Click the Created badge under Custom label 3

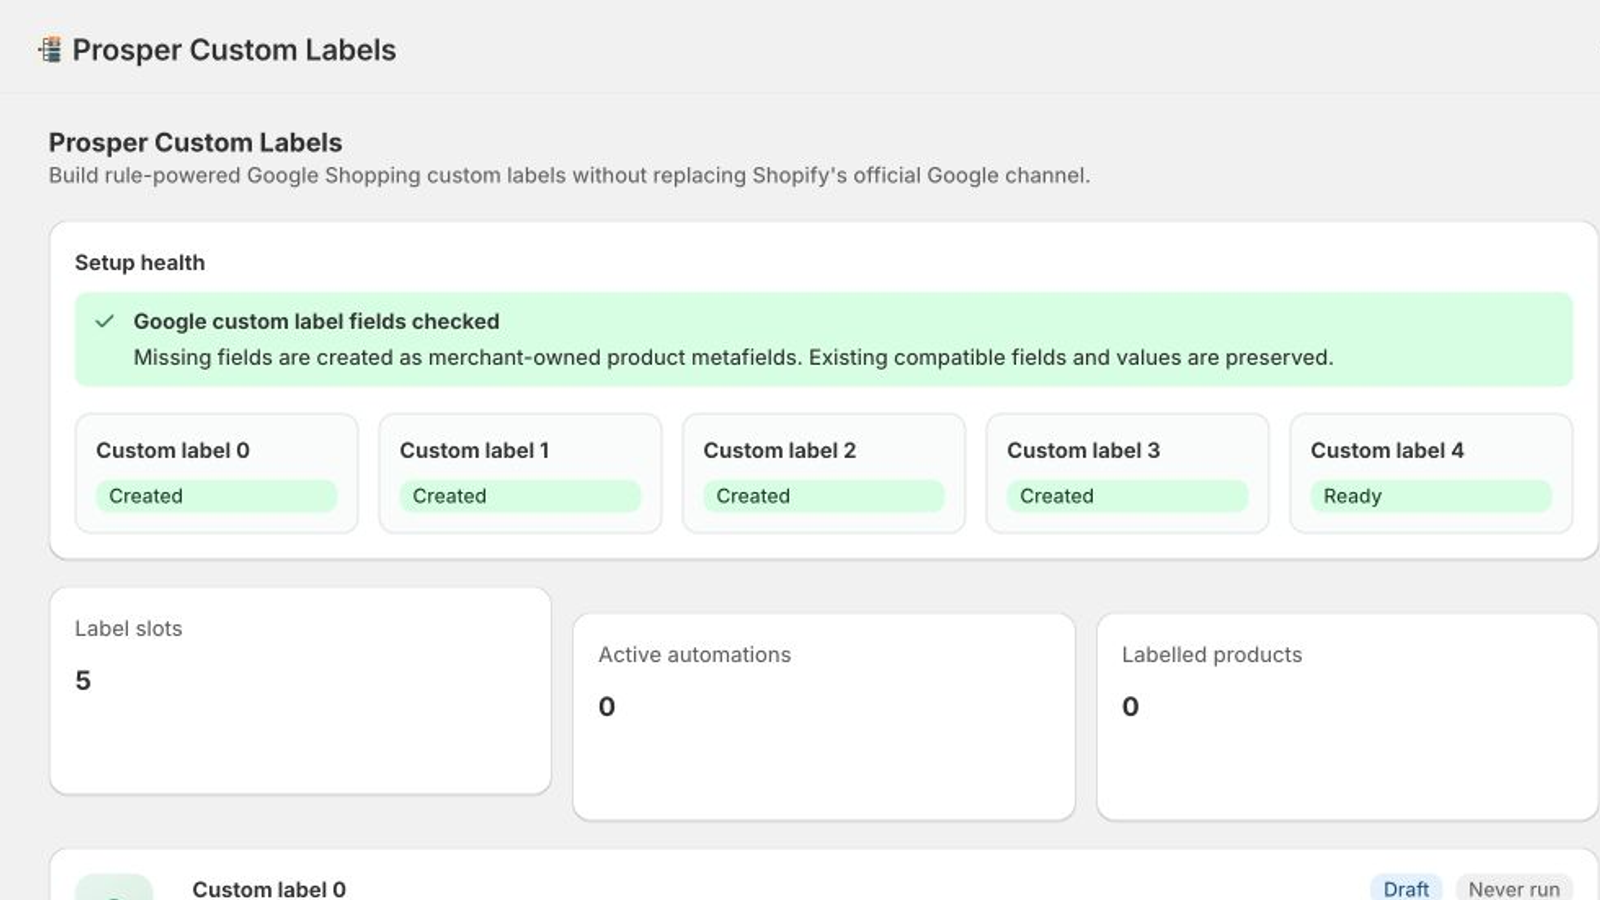pos(1127,496)
